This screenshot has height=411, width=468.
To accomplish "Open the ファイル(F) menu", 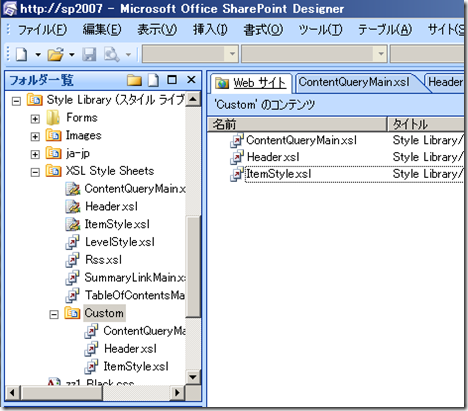I will 42,30.
